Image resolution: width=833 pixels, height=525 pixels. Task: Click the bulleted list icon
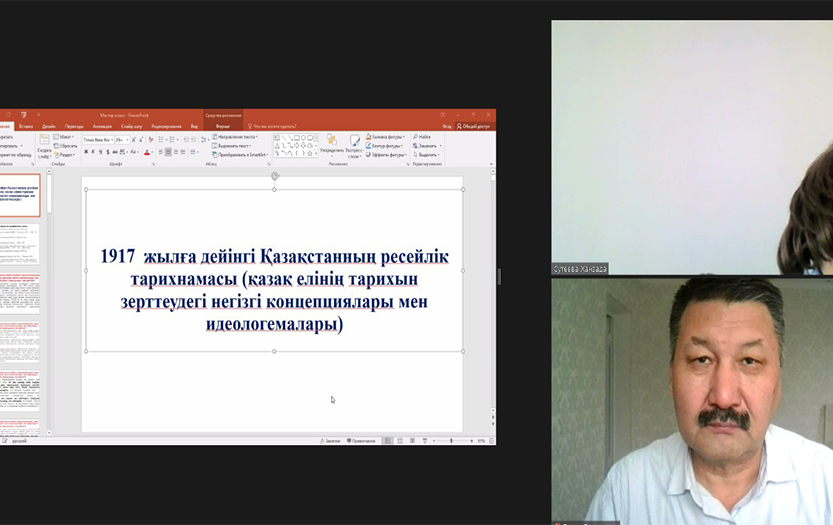pos(160,139)
